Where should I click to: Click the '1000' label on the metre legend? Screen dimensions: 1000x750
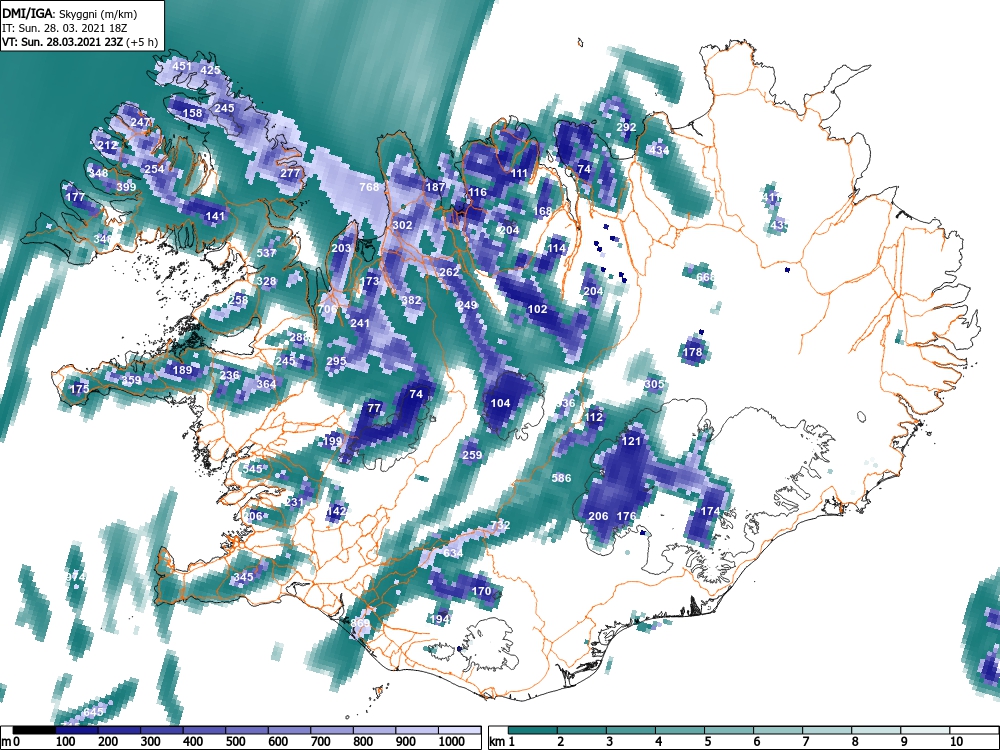point(452,741)
